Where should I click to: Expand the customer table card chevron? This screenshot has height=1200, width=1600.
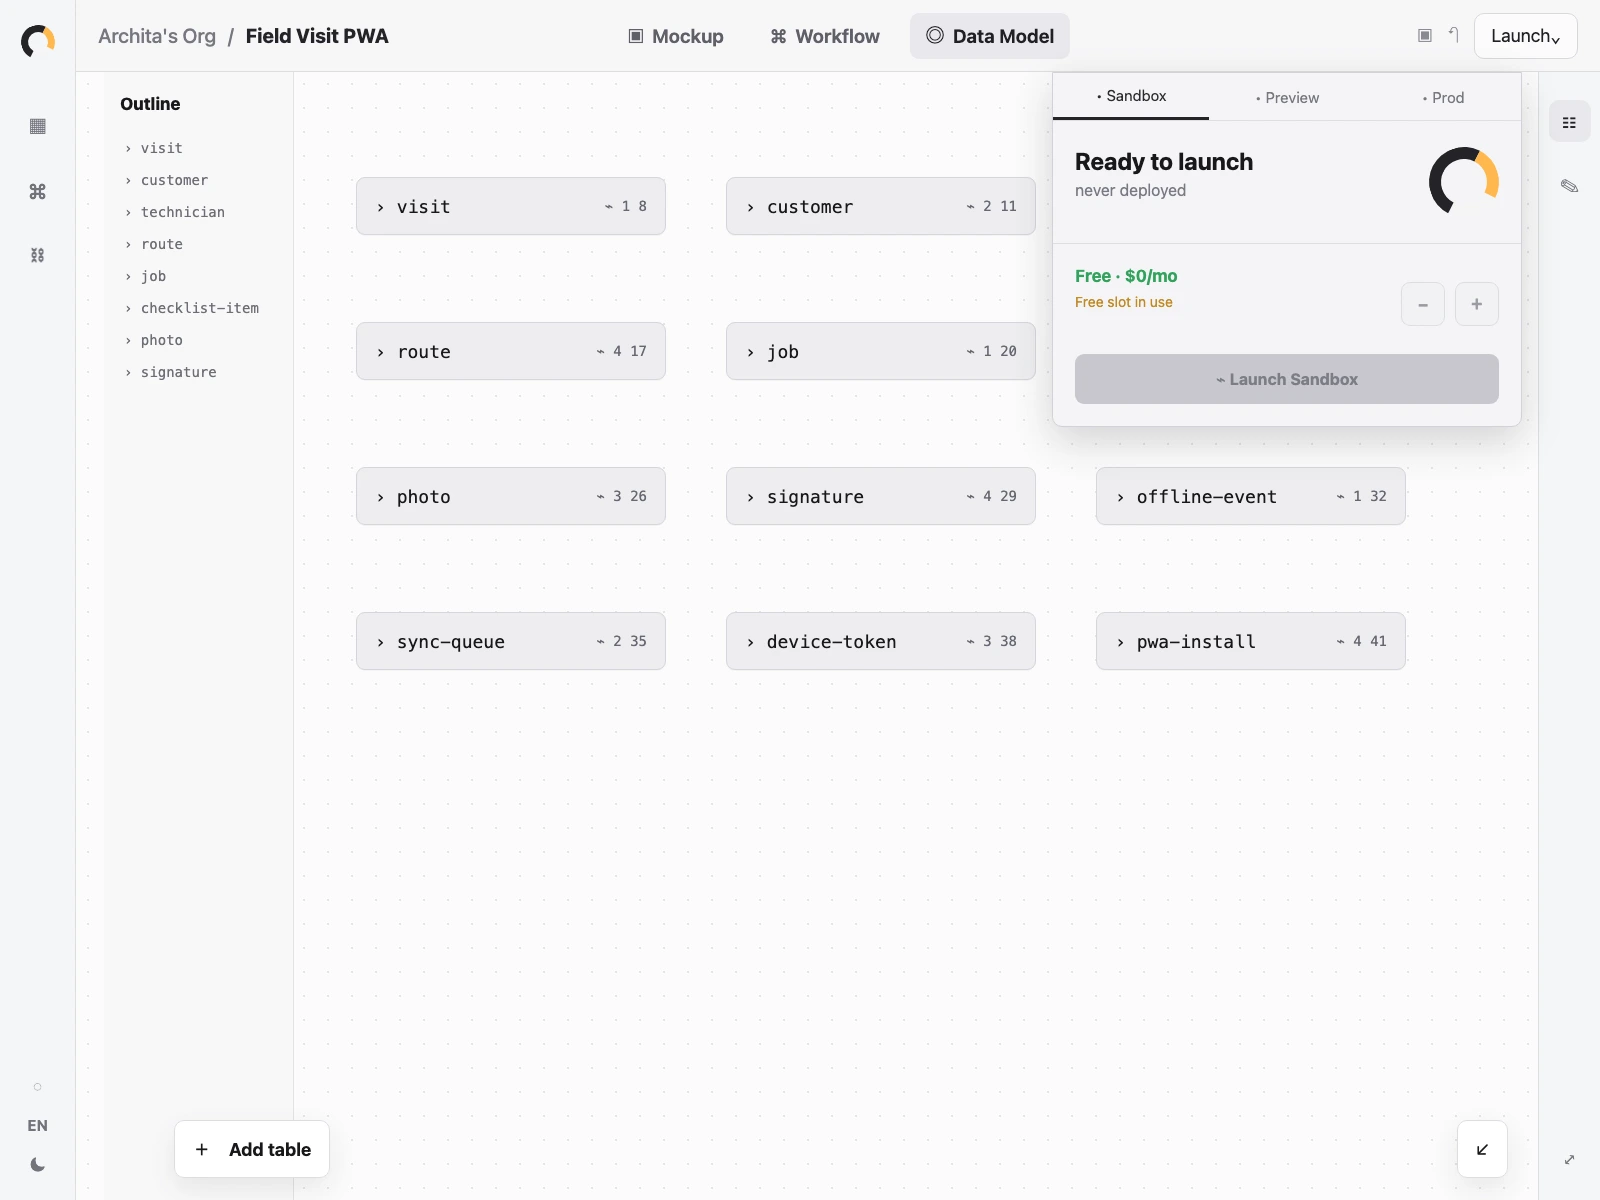pyautogui.click(x=750, y=207)
